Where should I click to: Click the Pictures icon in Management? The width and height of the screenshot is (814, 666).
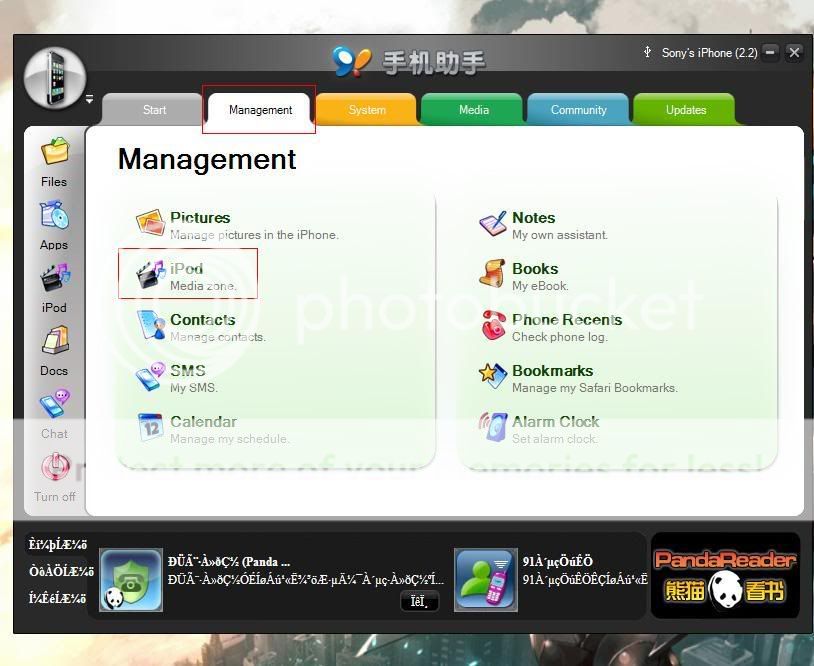pos(151,223)
